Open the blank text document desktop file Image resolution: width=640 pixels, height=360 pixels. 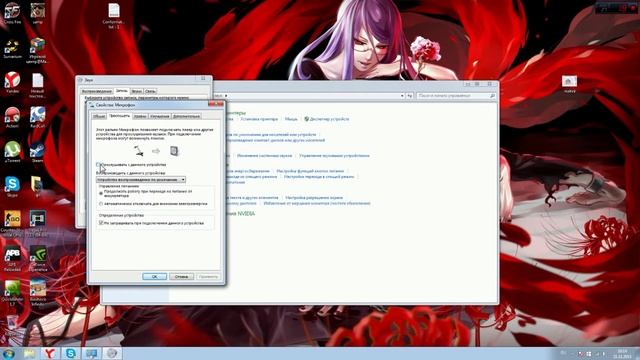tap(37, 84)
